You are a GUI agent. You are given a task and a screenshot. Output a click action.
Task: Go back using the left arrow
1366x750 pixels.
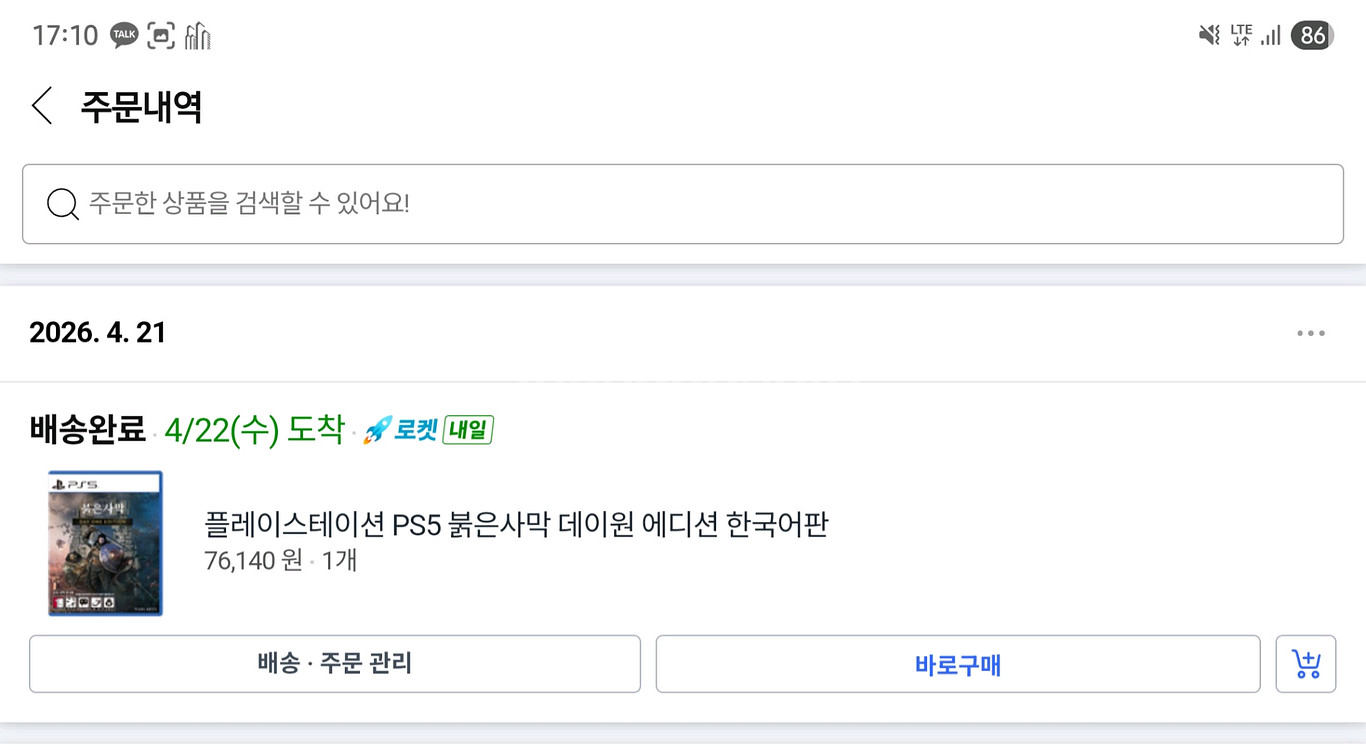pyautogui.click(x=41, y=105)
